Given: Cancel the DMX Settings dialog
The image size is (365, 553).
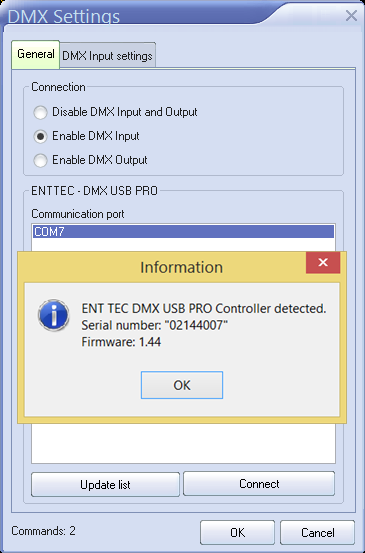Looking at the screenshot, I should (317, 532).
